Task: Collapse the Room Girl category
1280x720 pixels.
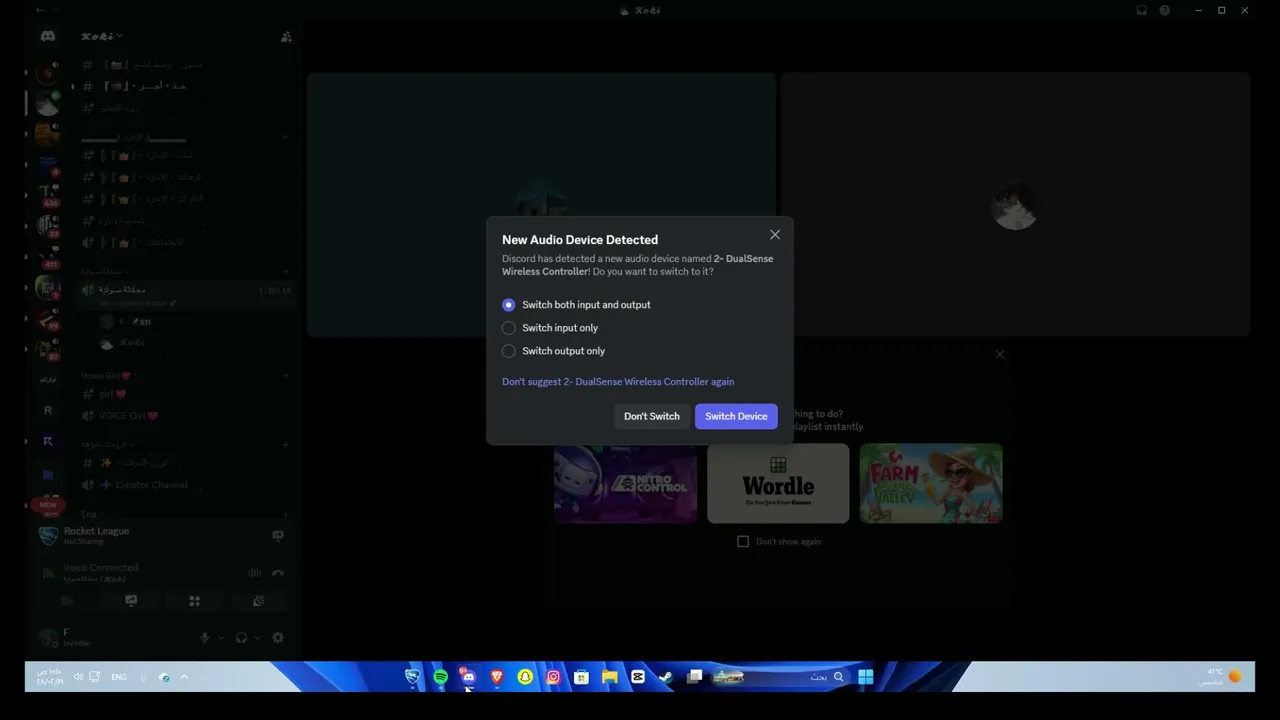Action: (x=105, y=376)
